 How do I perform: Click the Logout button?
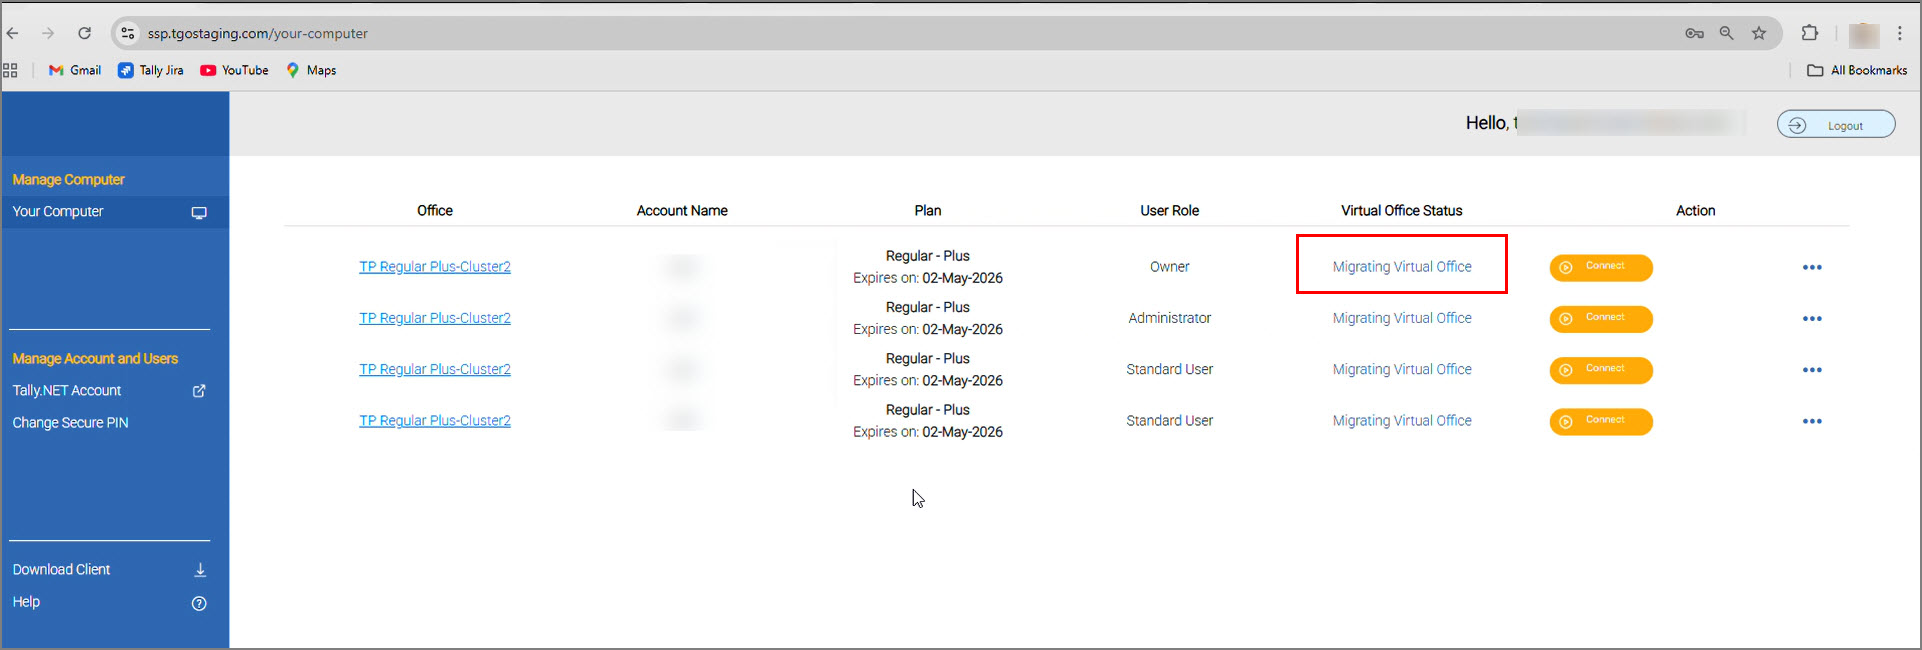pyautogui.click(x=1835, y=125)
